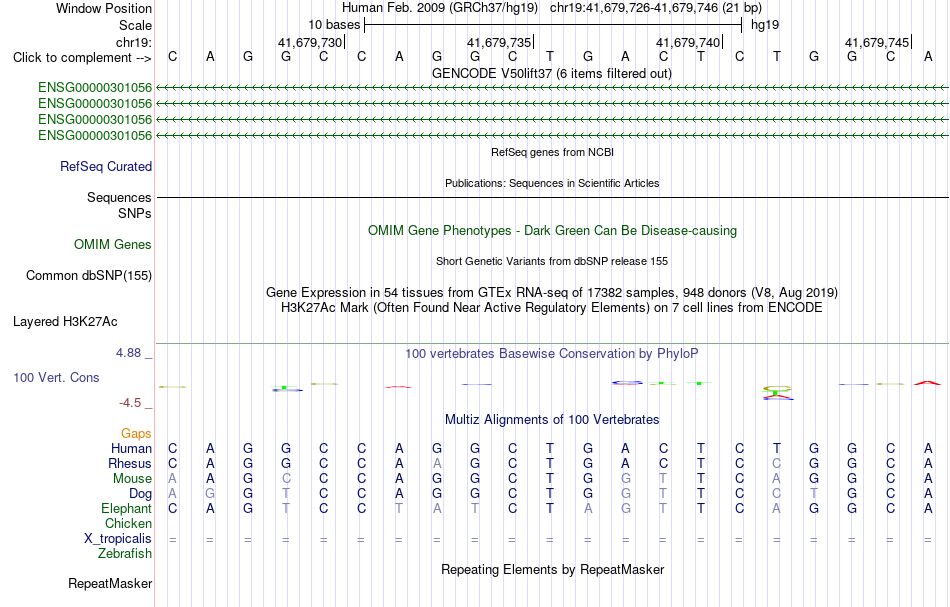Screen dimensions: 950x607
Task: Click the 4.88 upper scale value
Action: pos(129,353)
